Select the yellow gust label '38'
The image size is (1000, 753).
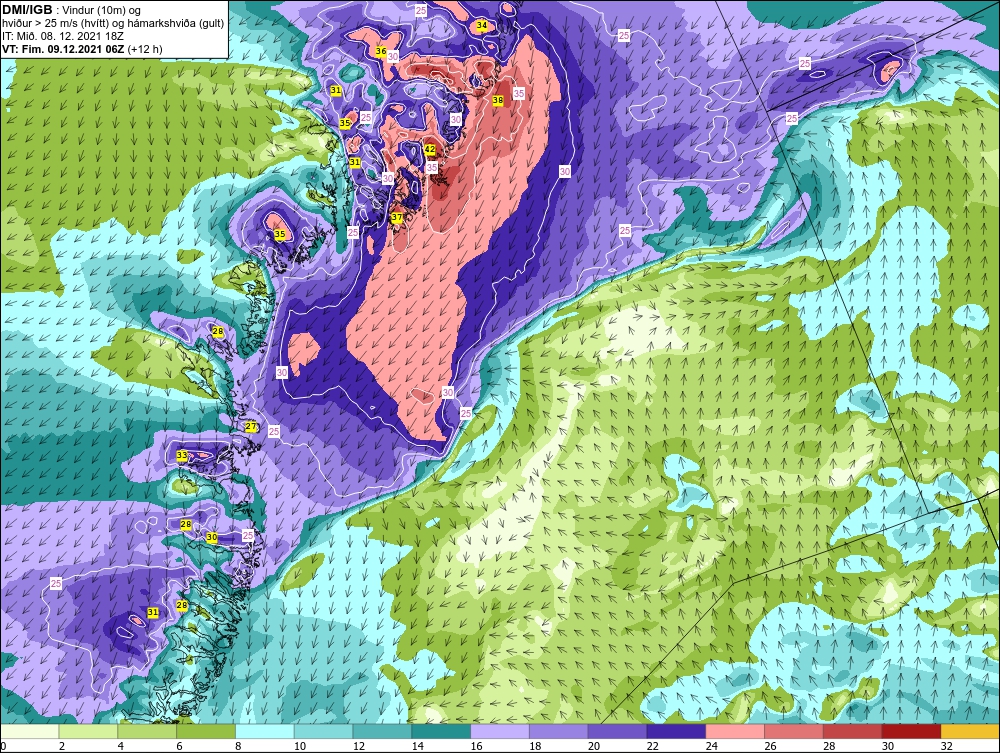point(498,100)
